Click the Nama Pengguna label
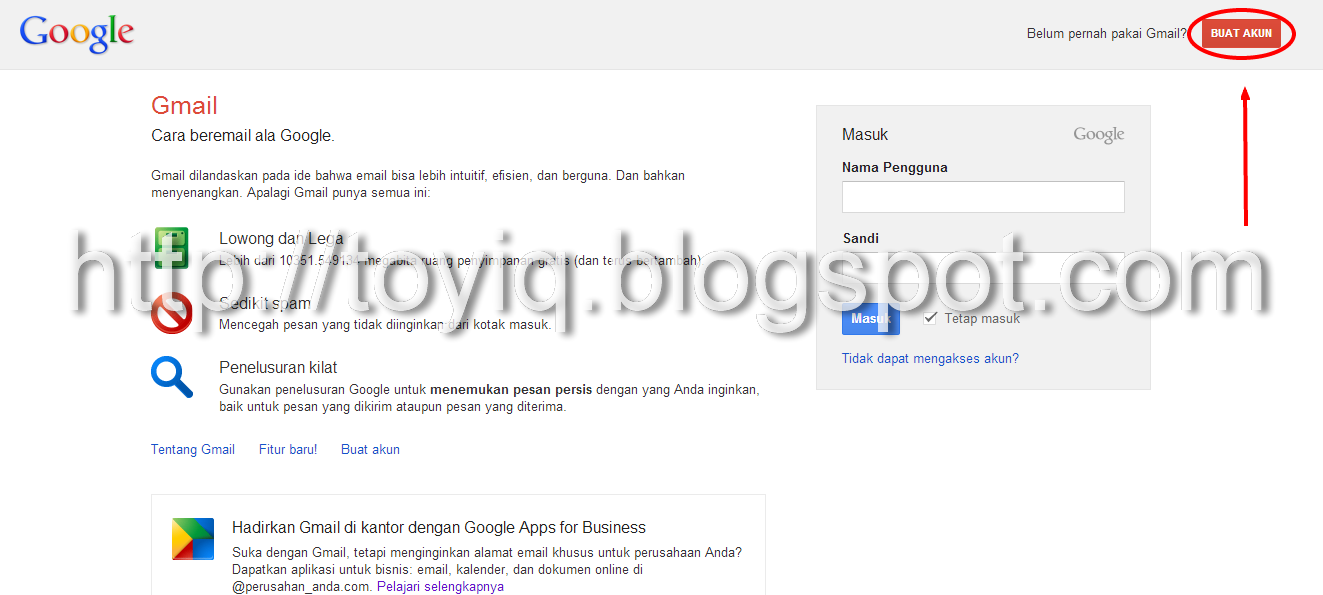1323x595 pixels. tap(895, 168)
